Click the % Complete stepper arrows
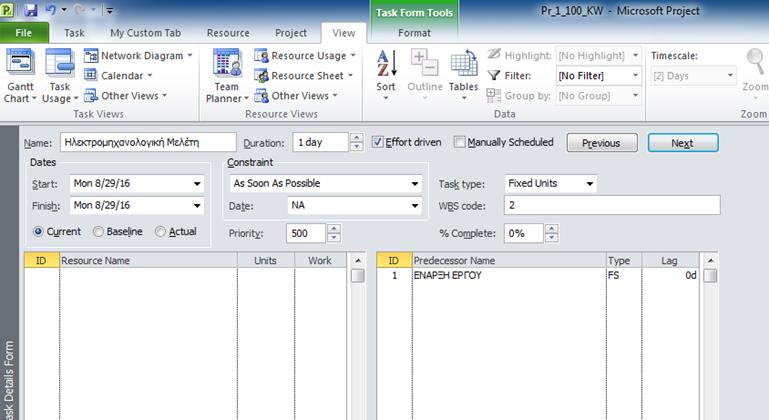769x420 pixels. point(552,233)
